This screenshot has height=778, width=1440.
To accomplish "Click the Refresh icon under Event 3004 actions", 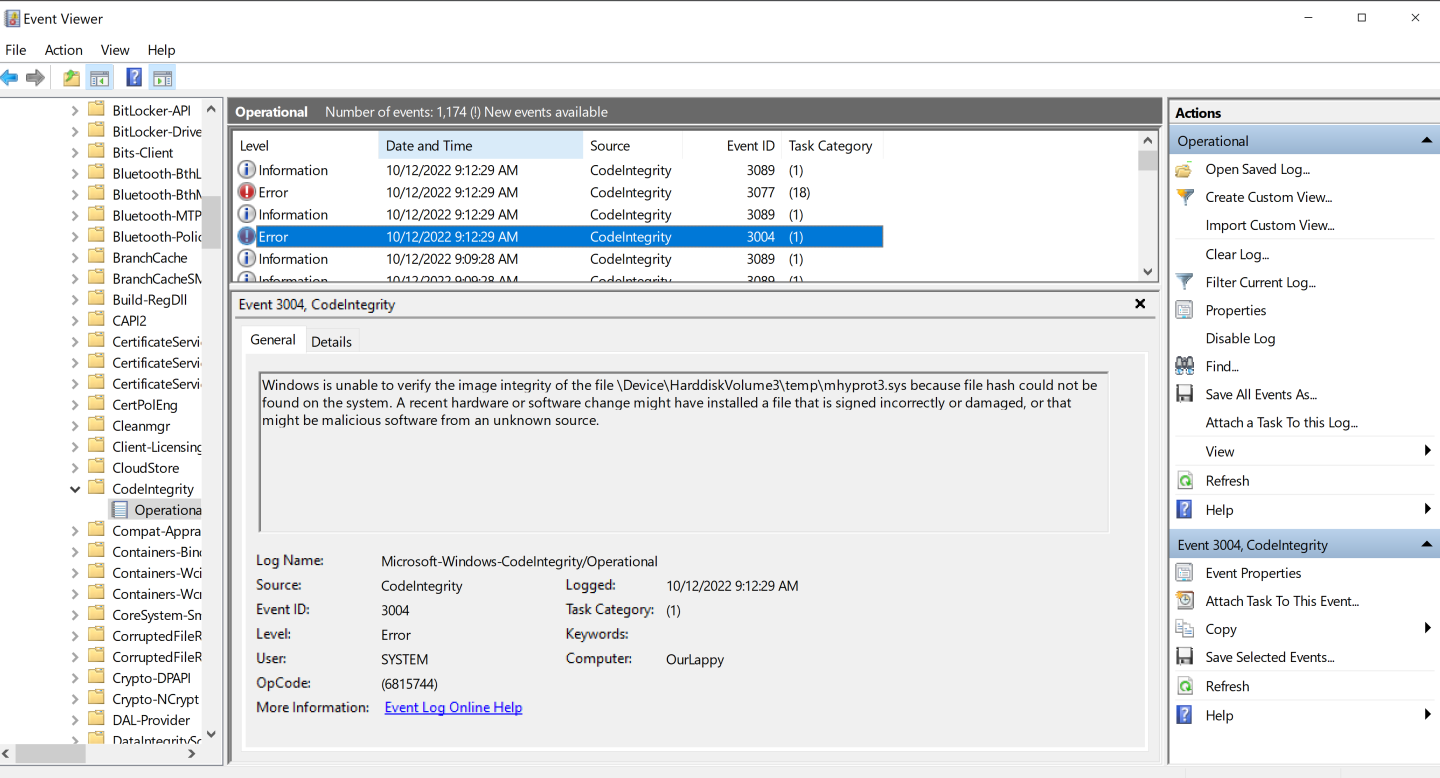I will coord(1185,686).
